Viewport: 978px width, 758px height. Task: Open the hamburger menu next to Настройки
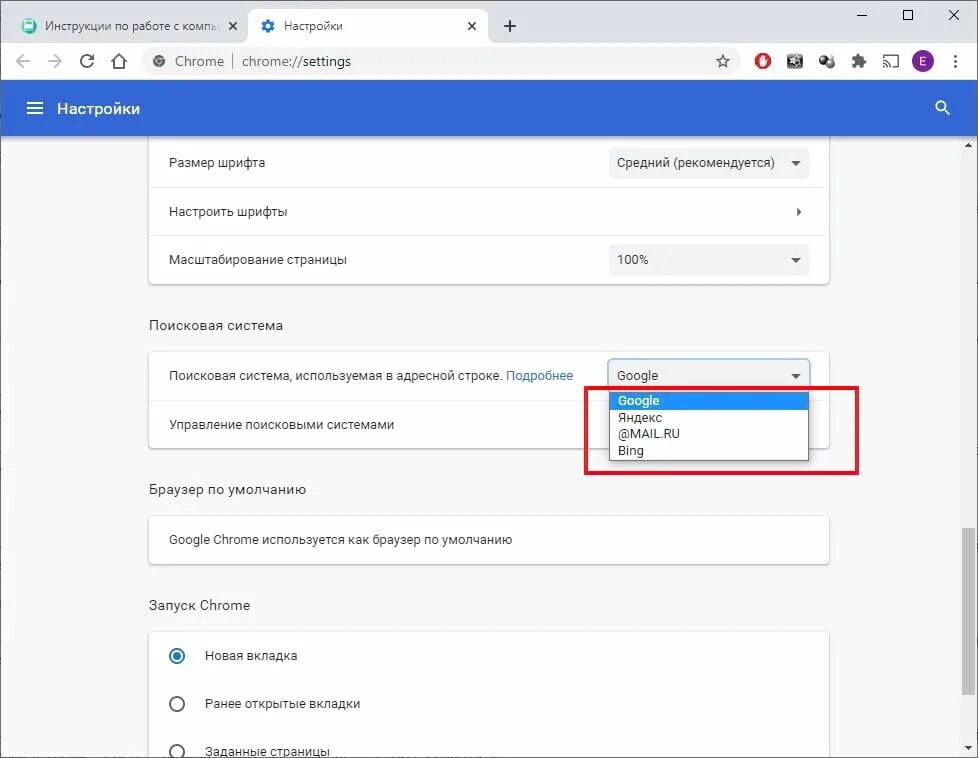[35, 109]
